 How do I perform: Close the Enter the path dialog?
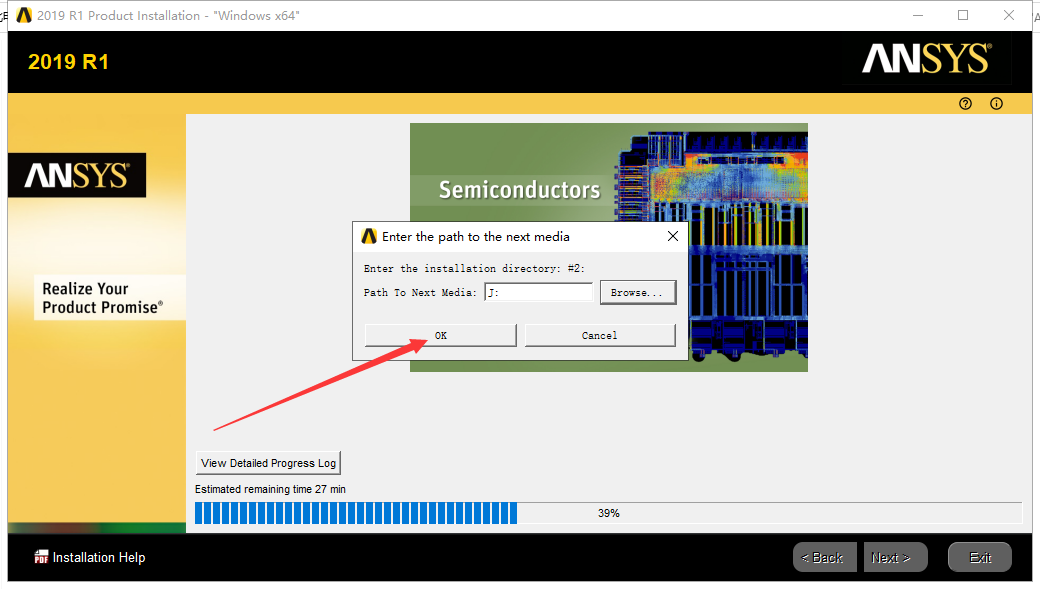pos(673,236)
